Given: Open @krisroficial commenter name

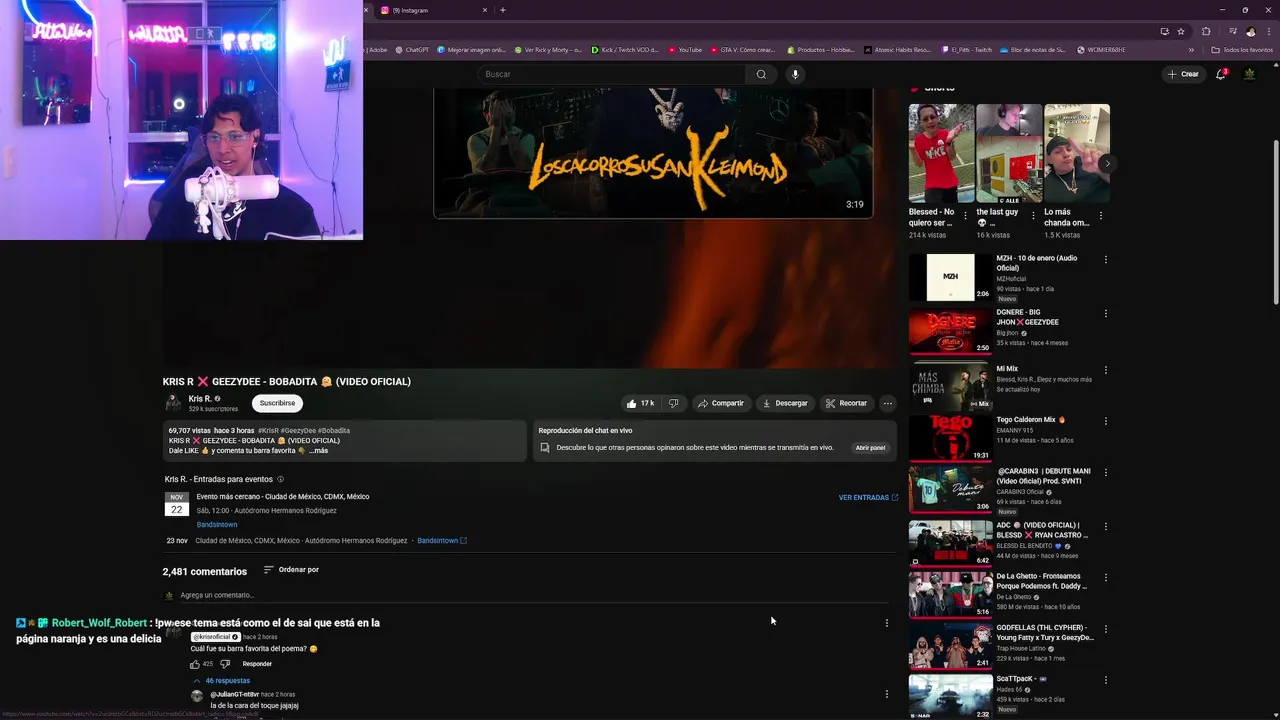Looking at the screenshot, I should click(x=216, y=637).
